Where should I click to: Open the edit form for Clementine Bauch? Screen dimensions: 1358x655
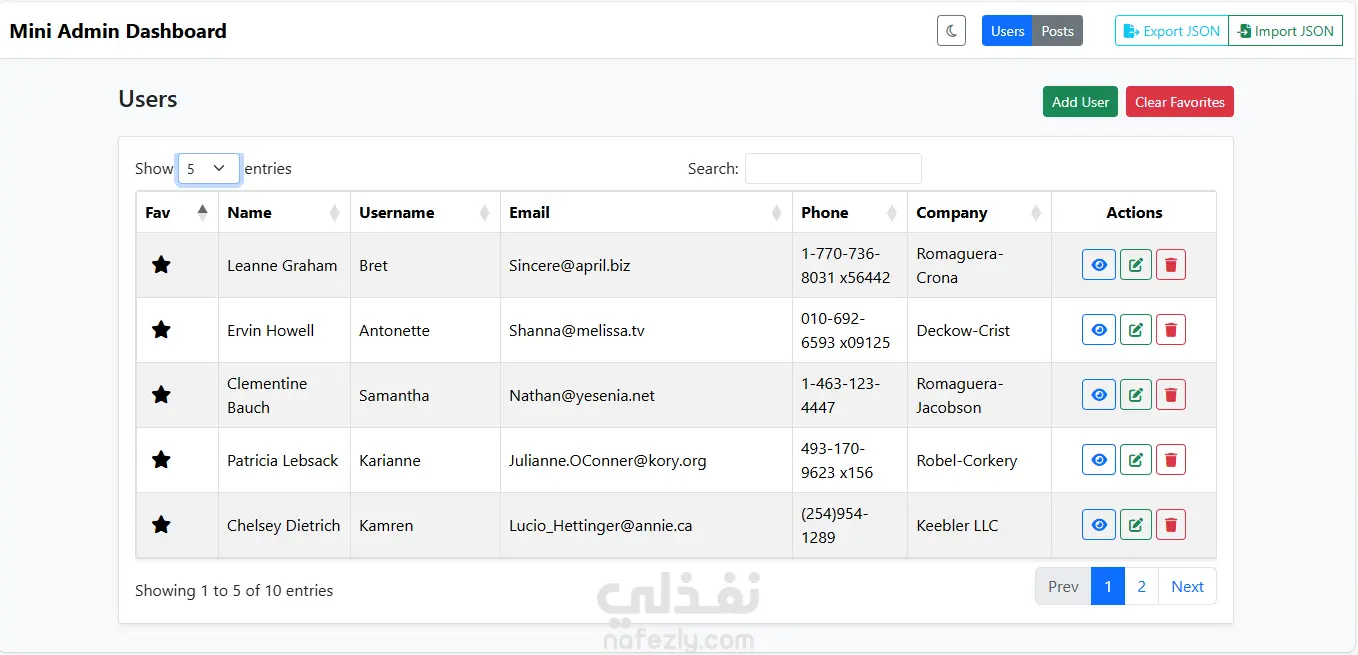pyautogui.click(x=1135, y=395)
